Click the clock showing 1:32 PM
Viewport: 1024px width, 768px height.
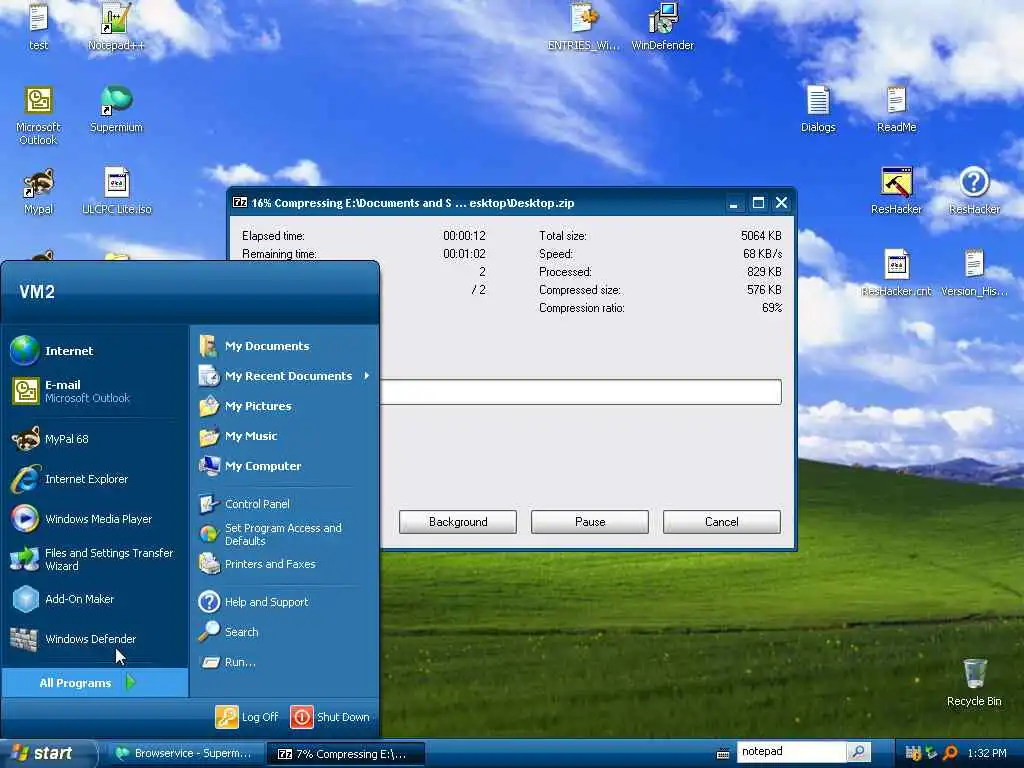pos(987,753)
